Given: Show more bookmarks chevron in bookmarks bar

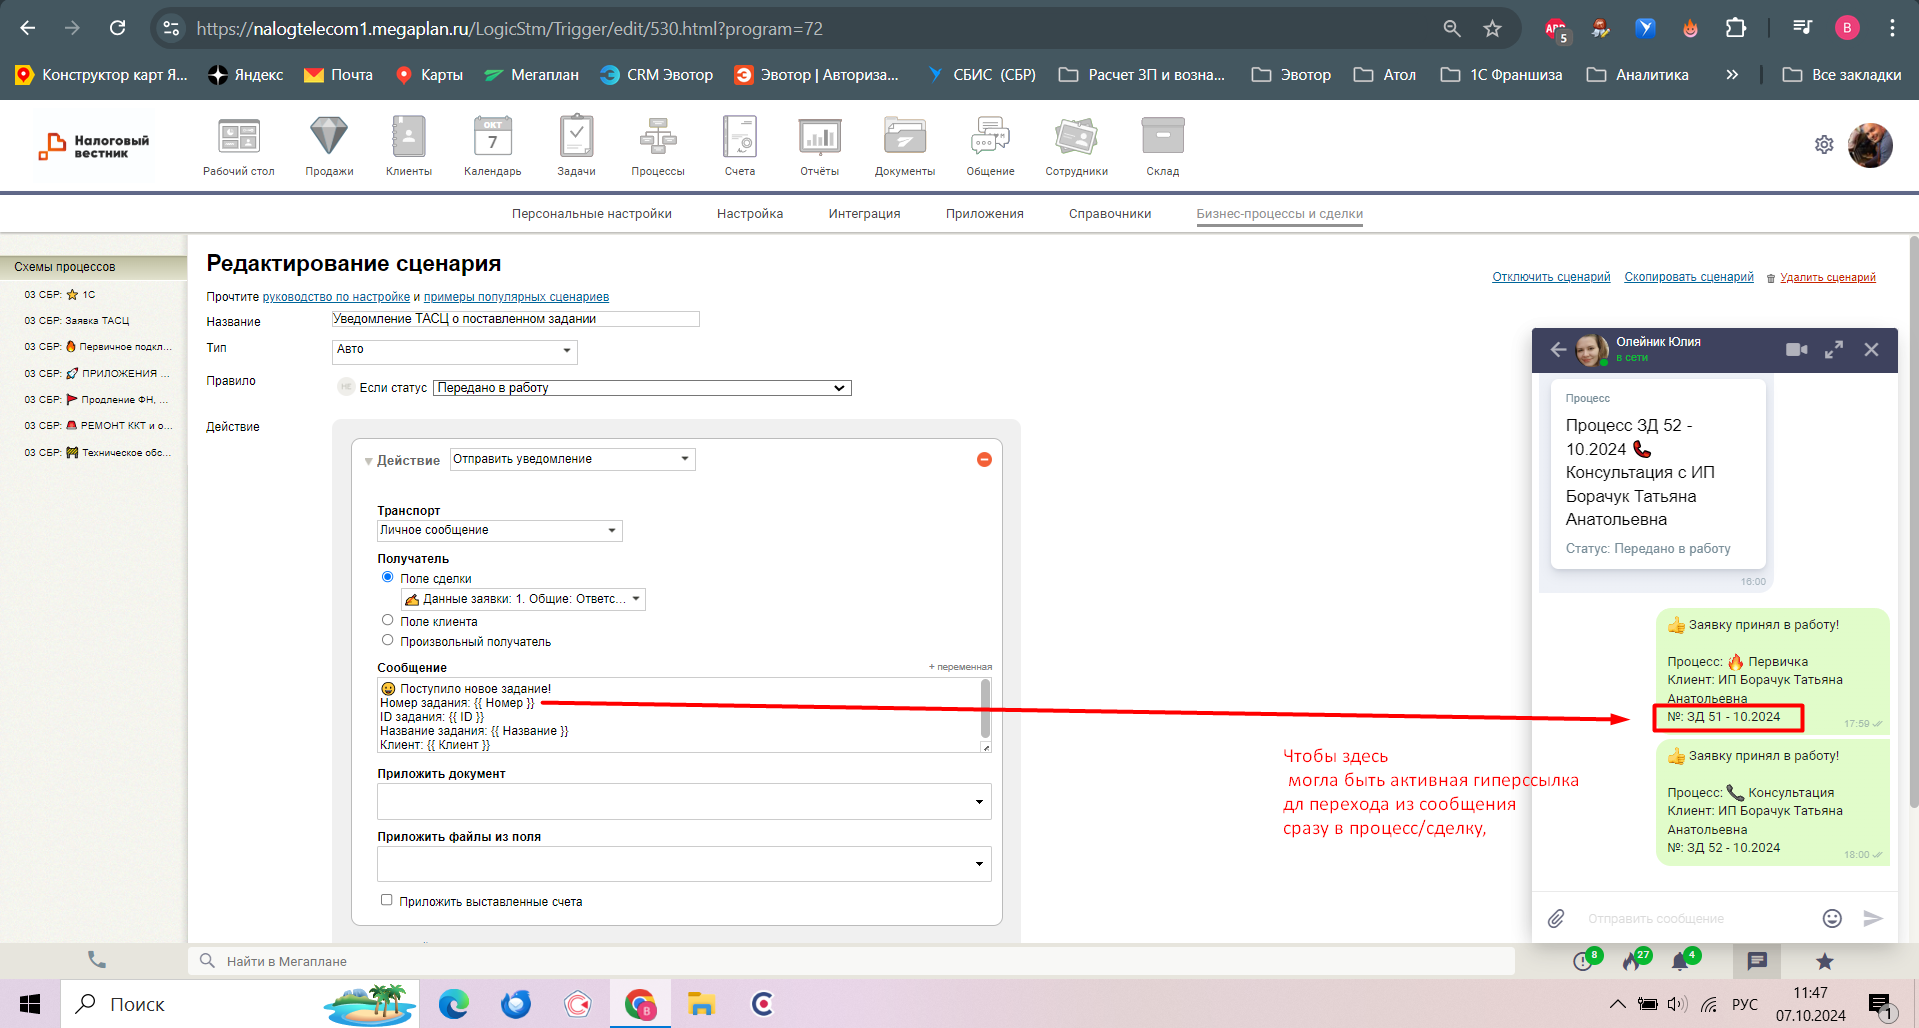Looking at the screenshot, I should [1732, 75].
